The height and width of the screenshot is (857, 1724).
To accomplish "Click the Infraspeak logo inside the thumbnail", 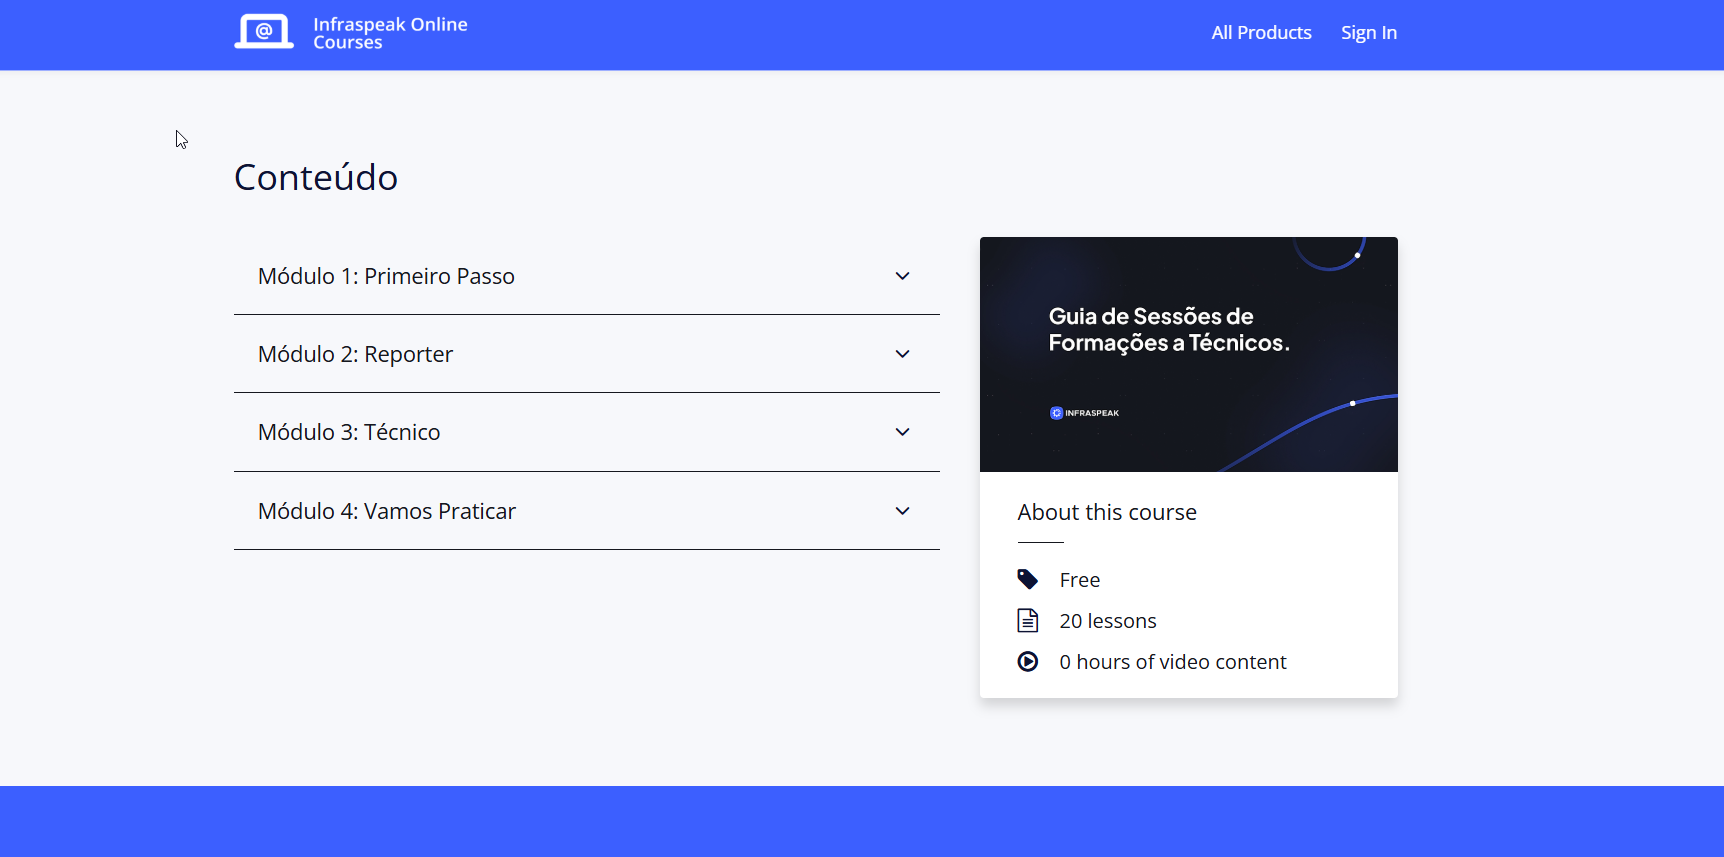I will pos(1084,413).
